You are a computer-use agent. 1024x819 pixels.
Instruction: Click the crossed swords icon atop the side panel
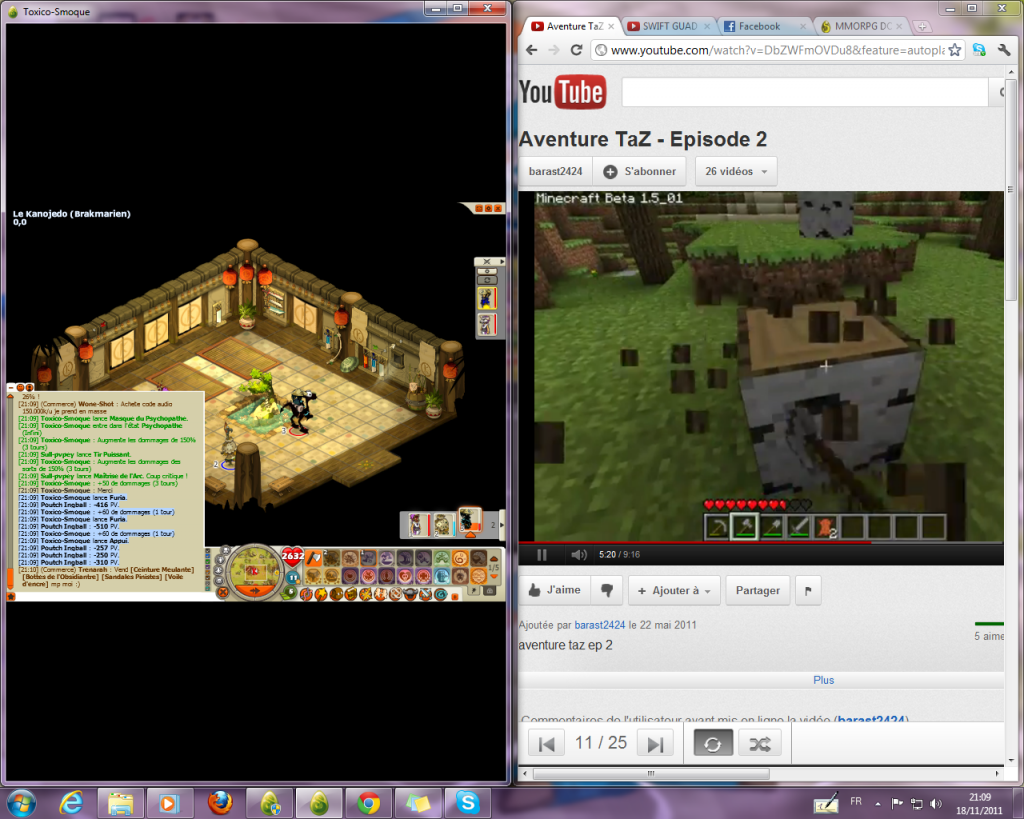pyautogui.click(x=487, y=262)
